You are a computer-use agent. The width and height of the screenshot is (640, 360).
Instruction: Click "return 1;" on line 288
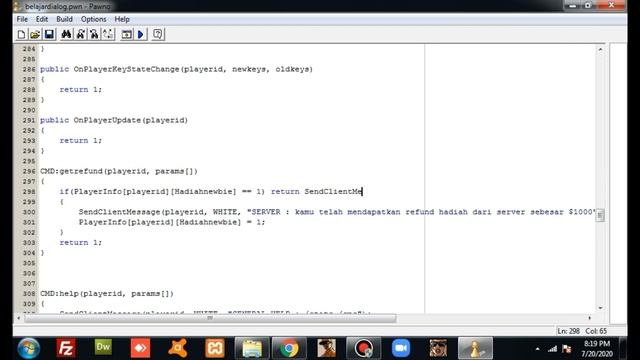tap(80, 89)
